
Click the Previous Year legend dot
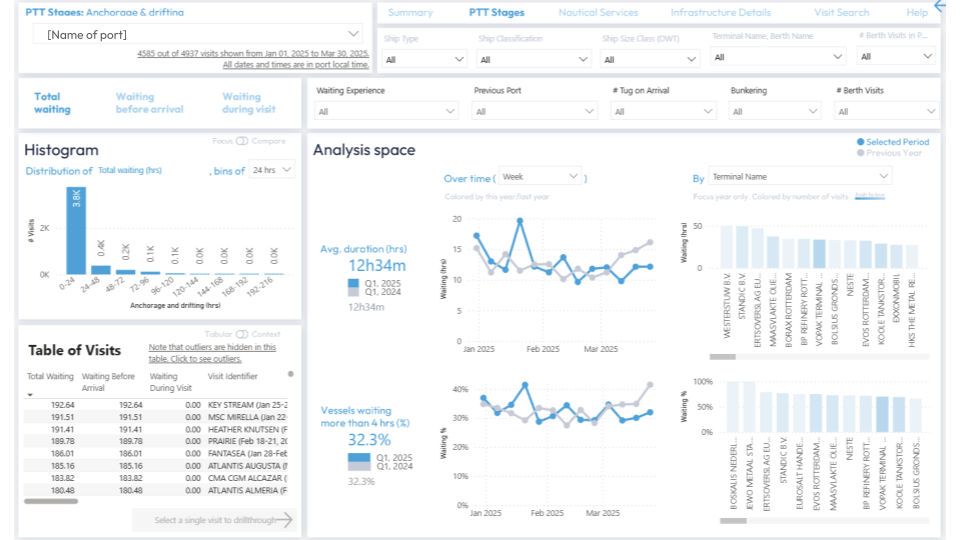coord(861,153)
